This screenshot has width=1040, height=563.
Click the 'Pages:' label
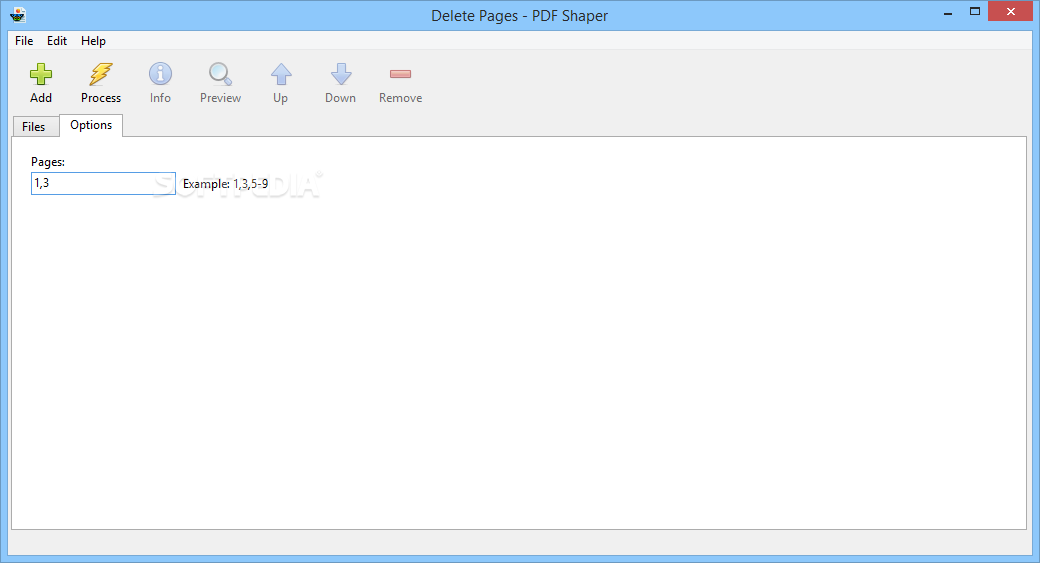coord(48,162)
